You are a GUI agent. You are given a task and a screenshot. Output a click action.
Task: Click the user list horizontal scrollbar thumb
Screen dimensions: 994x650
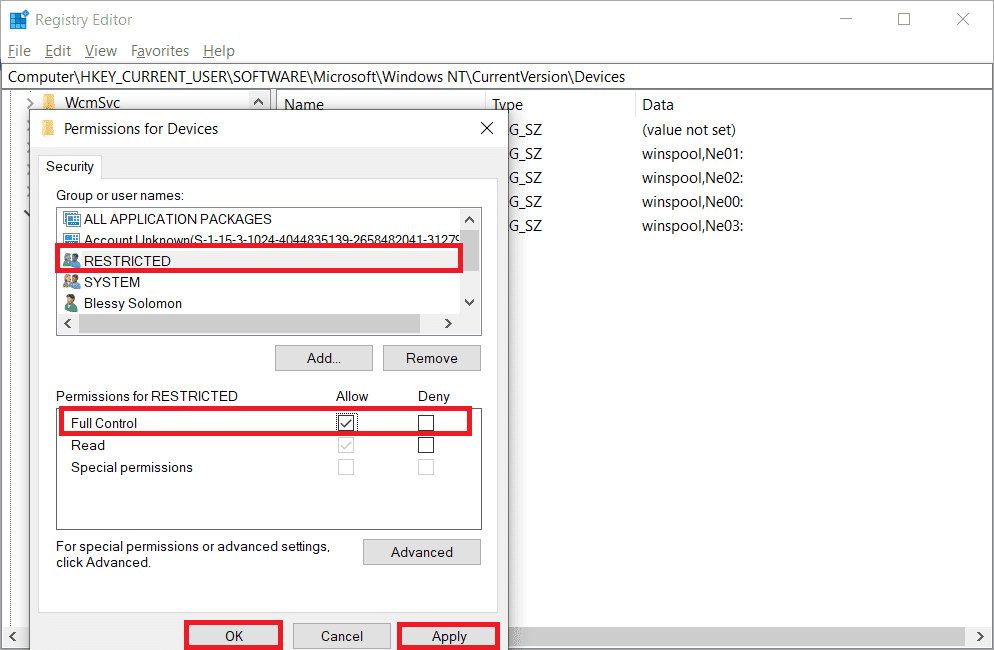[249, 323]
